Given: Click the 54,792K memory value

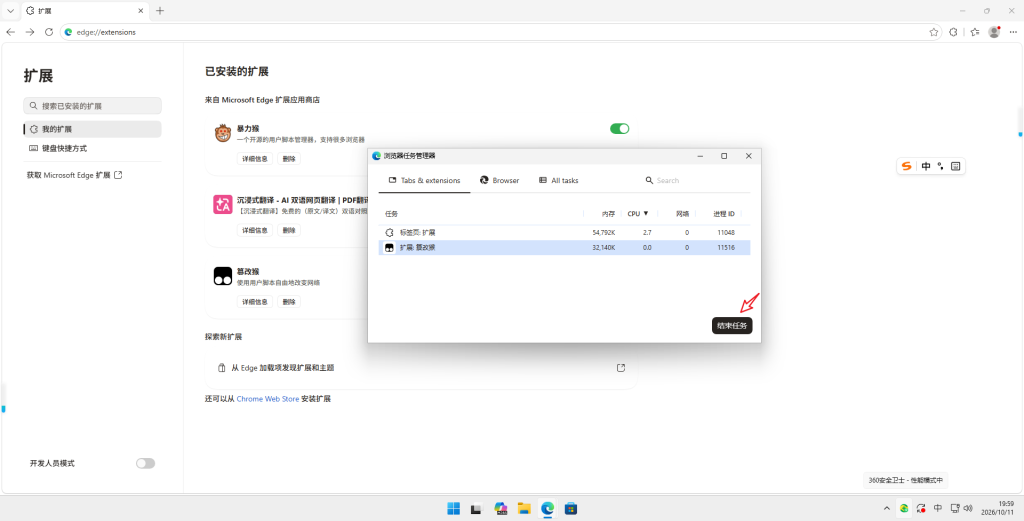Looking at the screenshot, I should coord(603,232).
